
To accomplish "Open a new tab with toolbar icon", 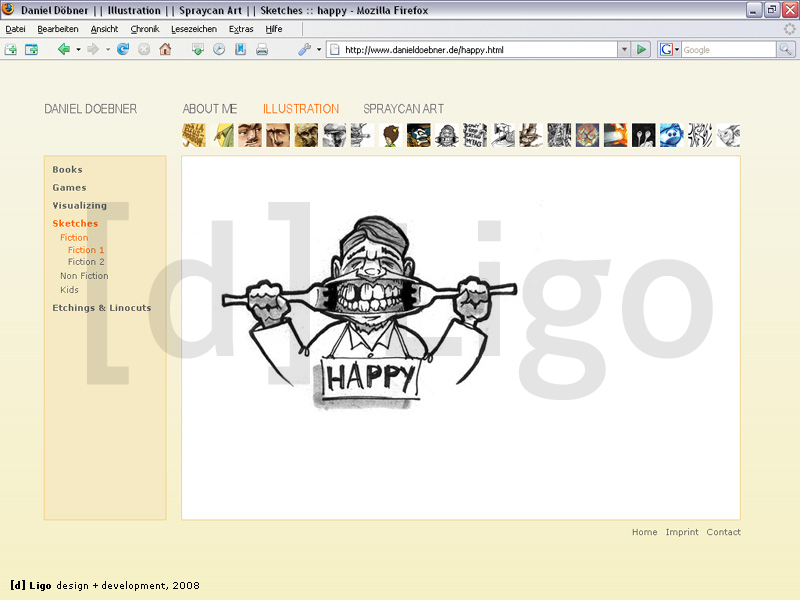I will tap(10, 49).
